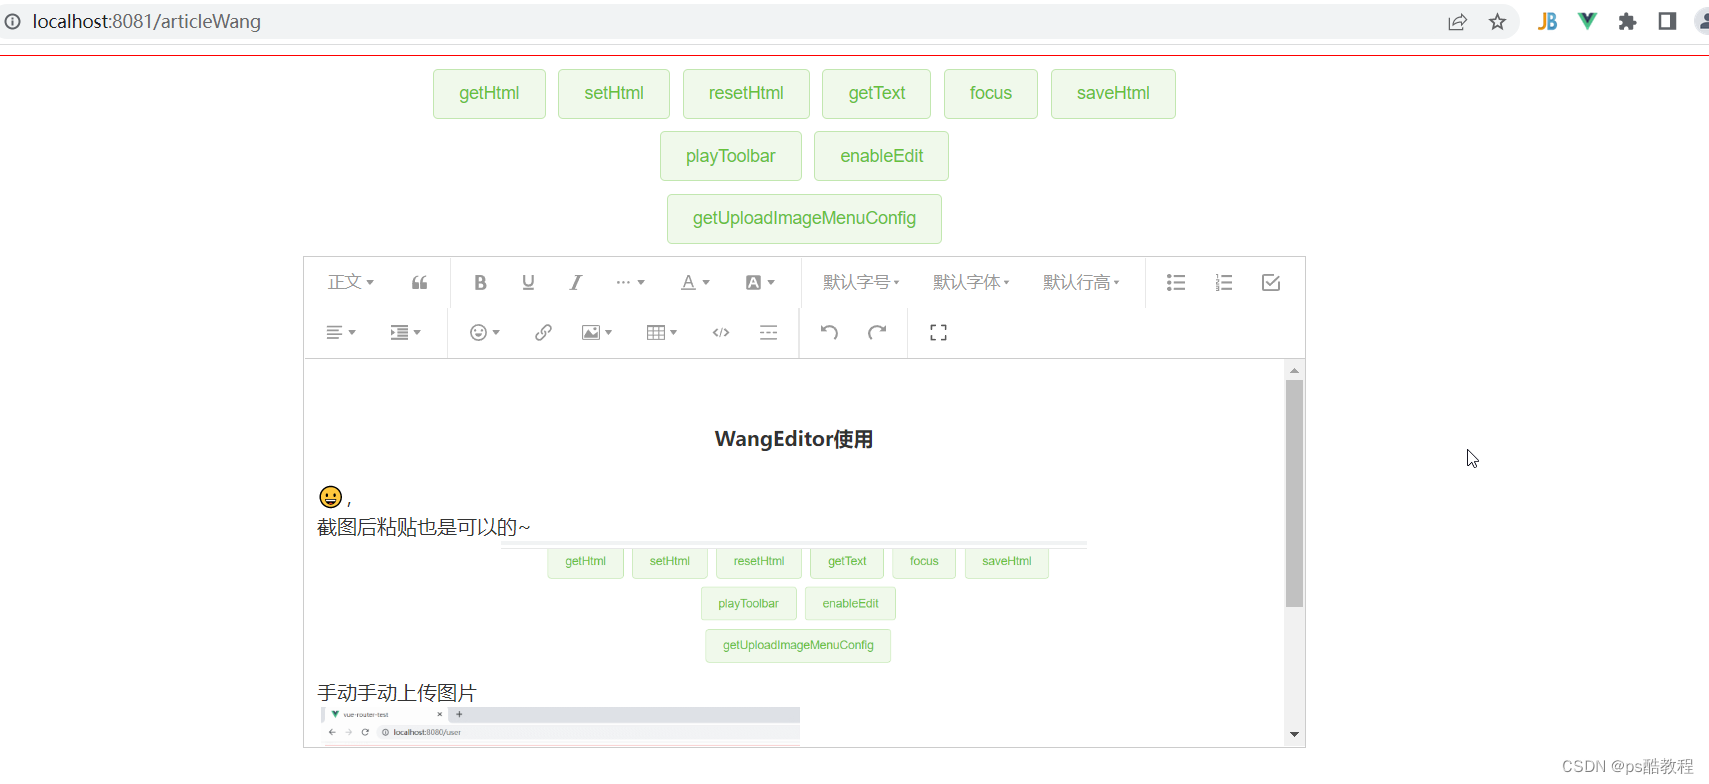Image resolution: width=1709 pixels, height=784 pixels.
Task: Open the browser extensions puzzle menu
Action: (x=1627, y=22)
